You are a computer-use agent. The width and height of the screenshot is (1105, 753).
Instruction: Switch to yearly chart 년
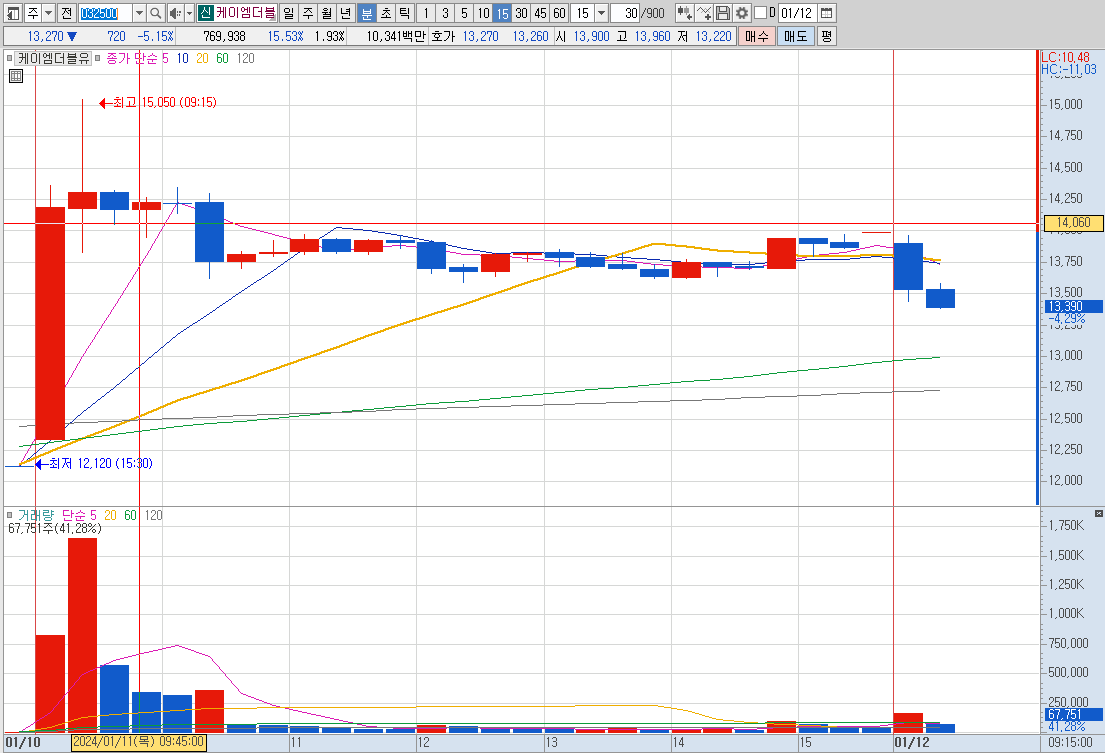pyautogui.click(x=346, y=13)
